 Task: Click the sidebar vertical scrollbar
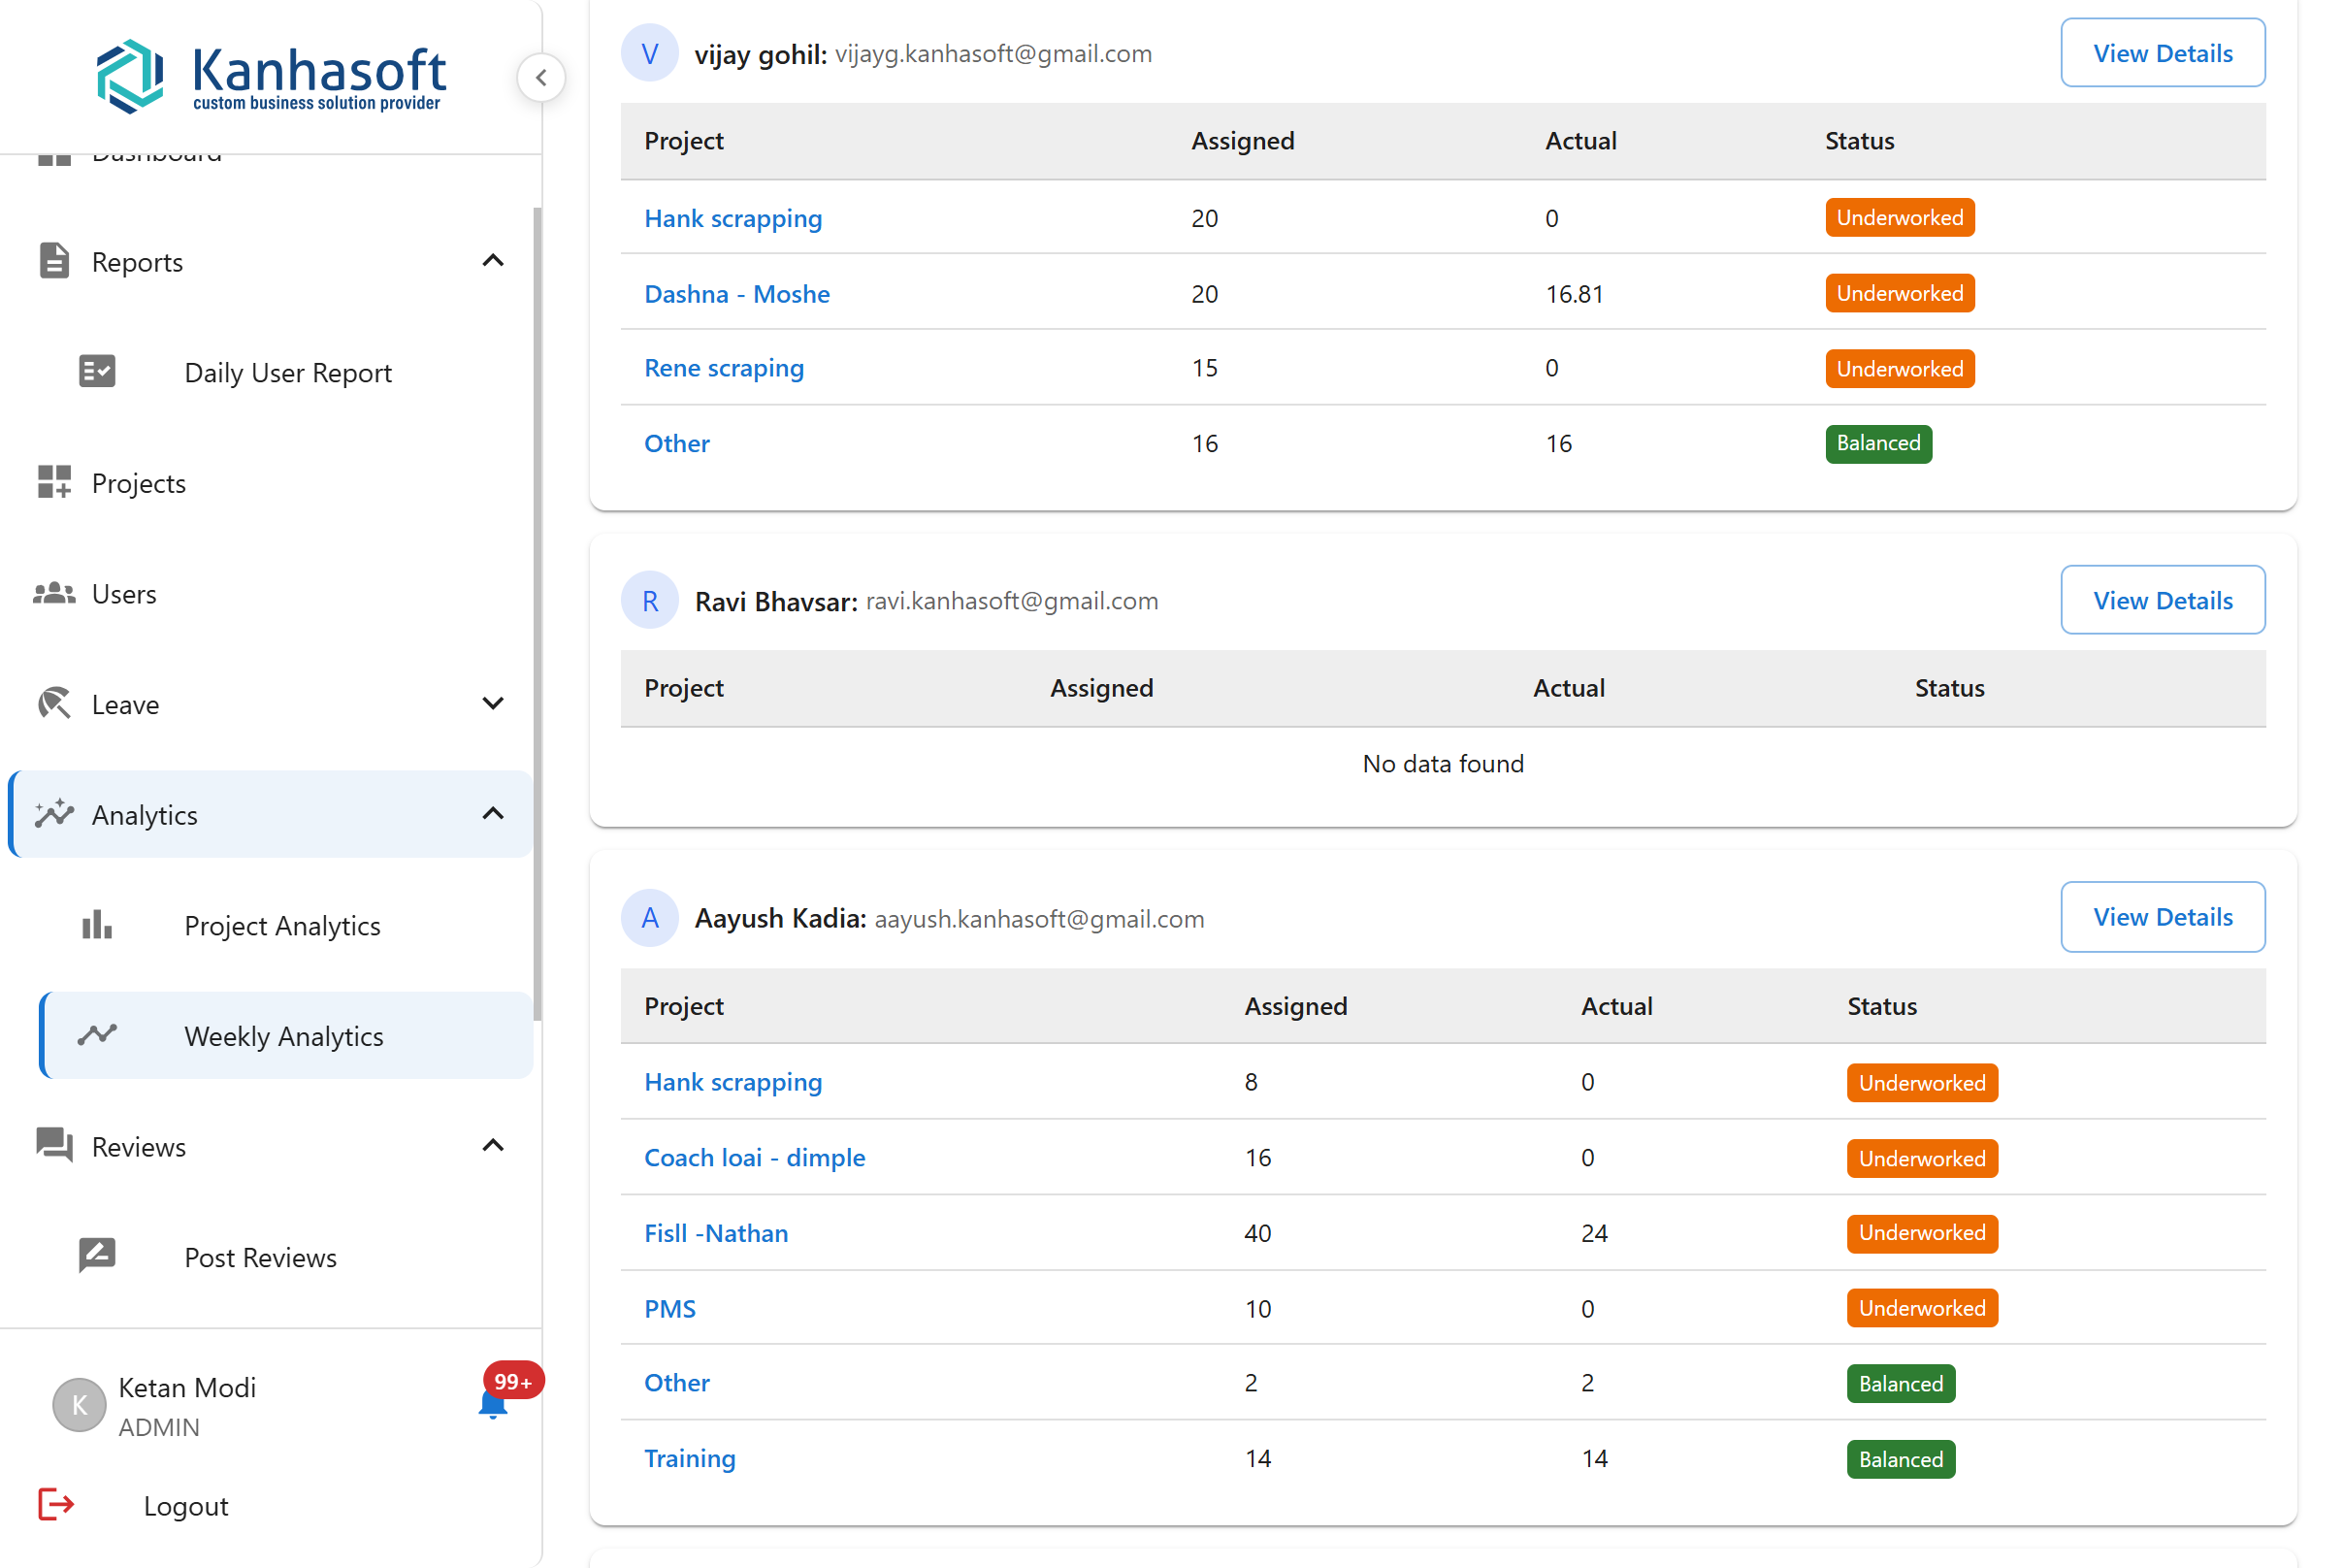coord(537,613)
